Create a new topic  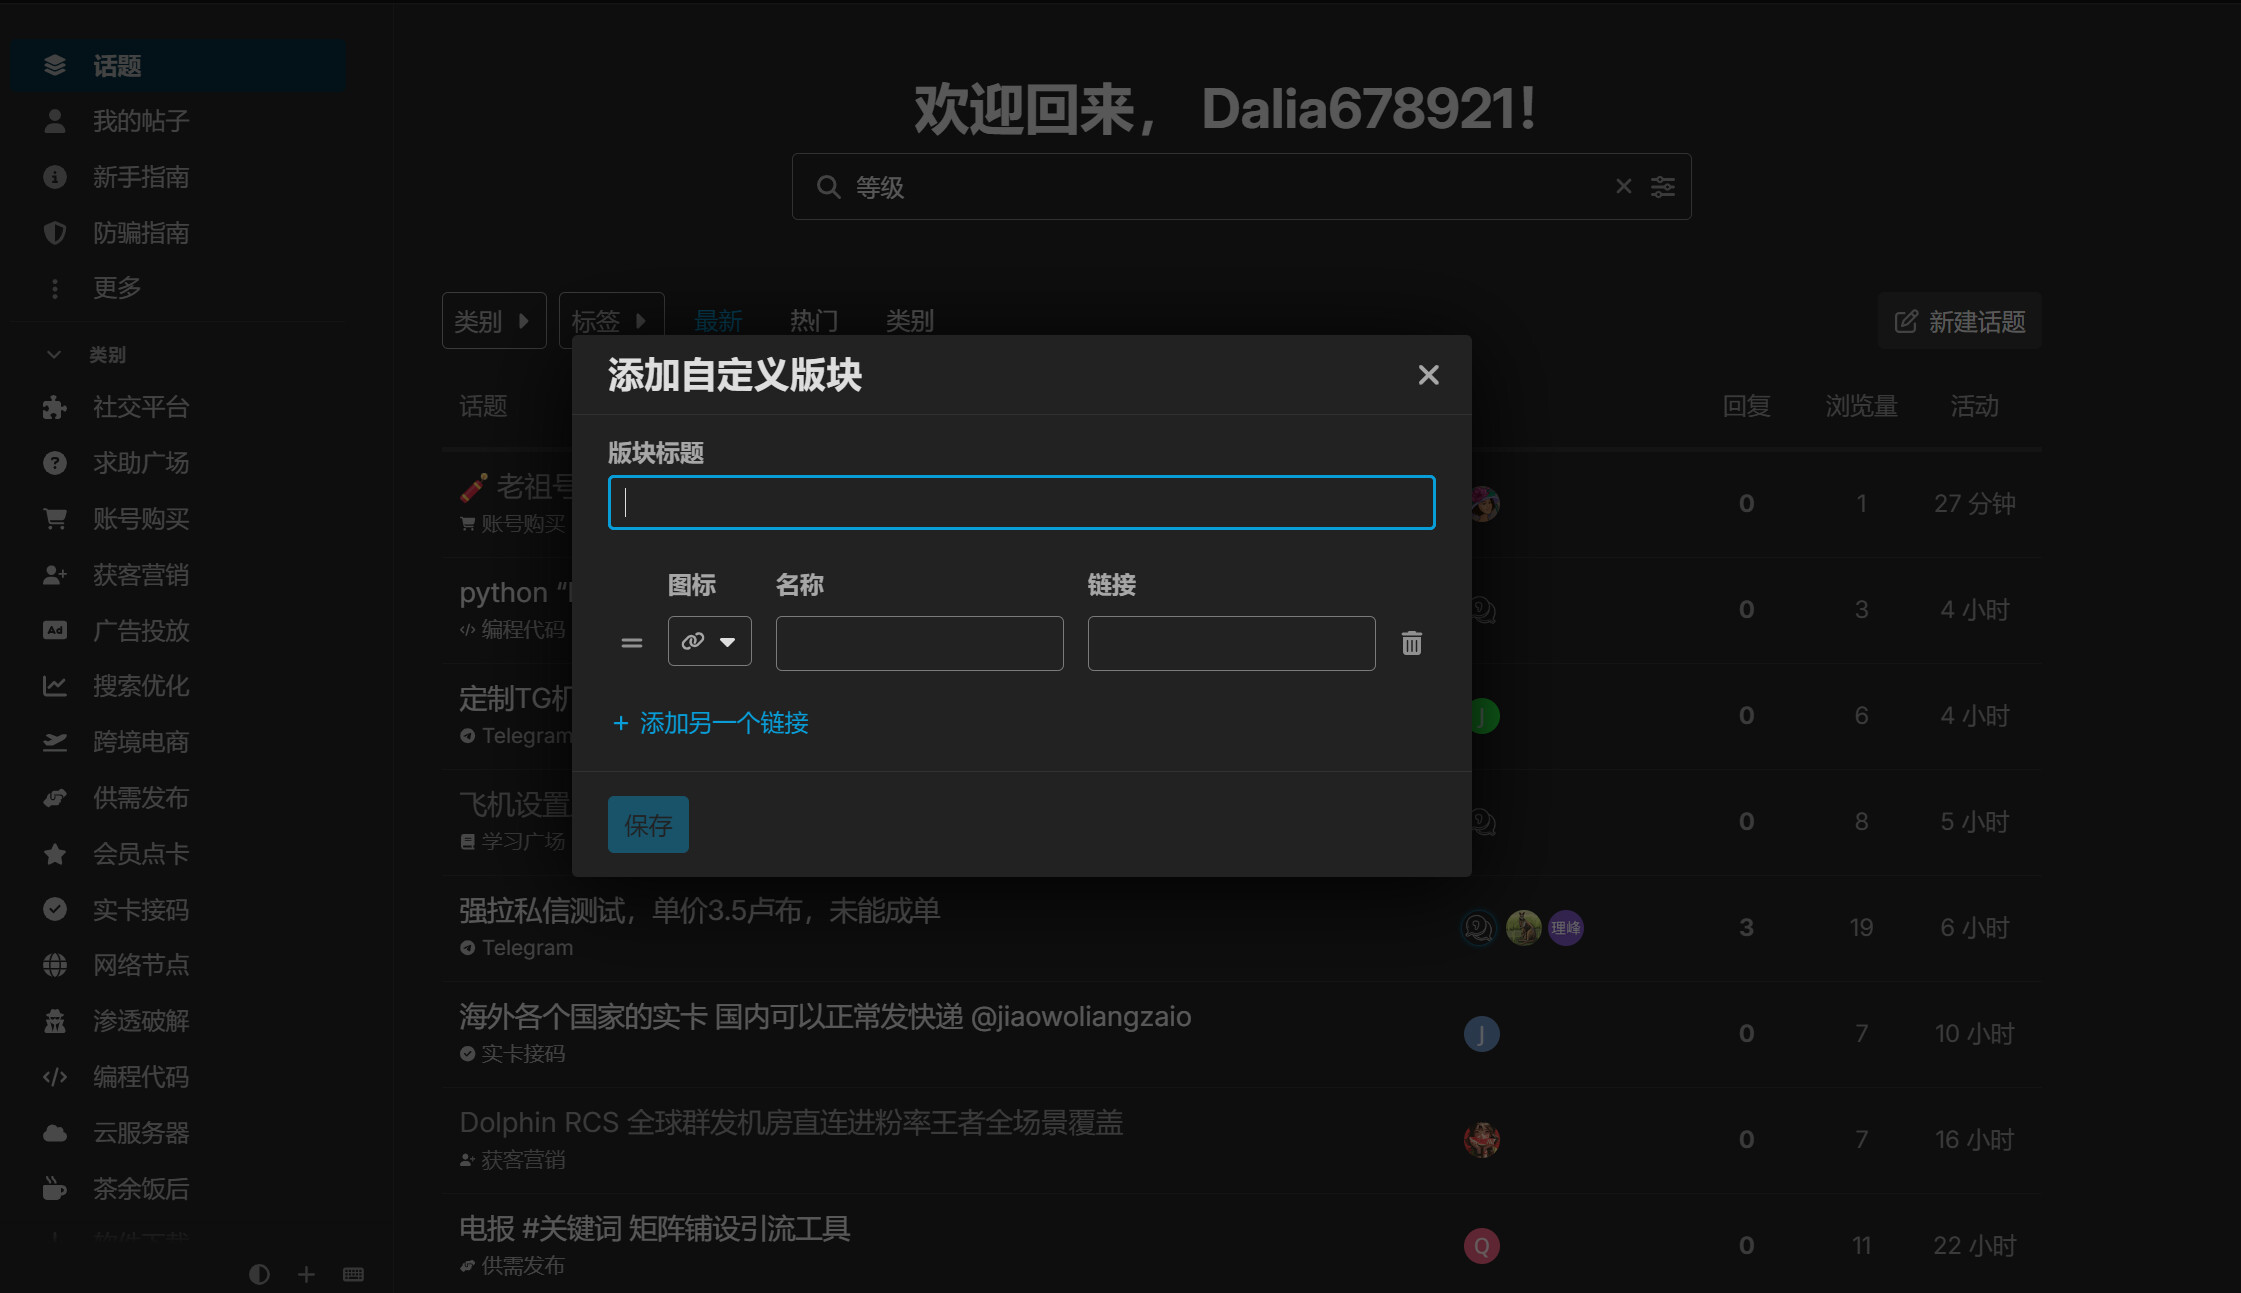(1959, 321)
